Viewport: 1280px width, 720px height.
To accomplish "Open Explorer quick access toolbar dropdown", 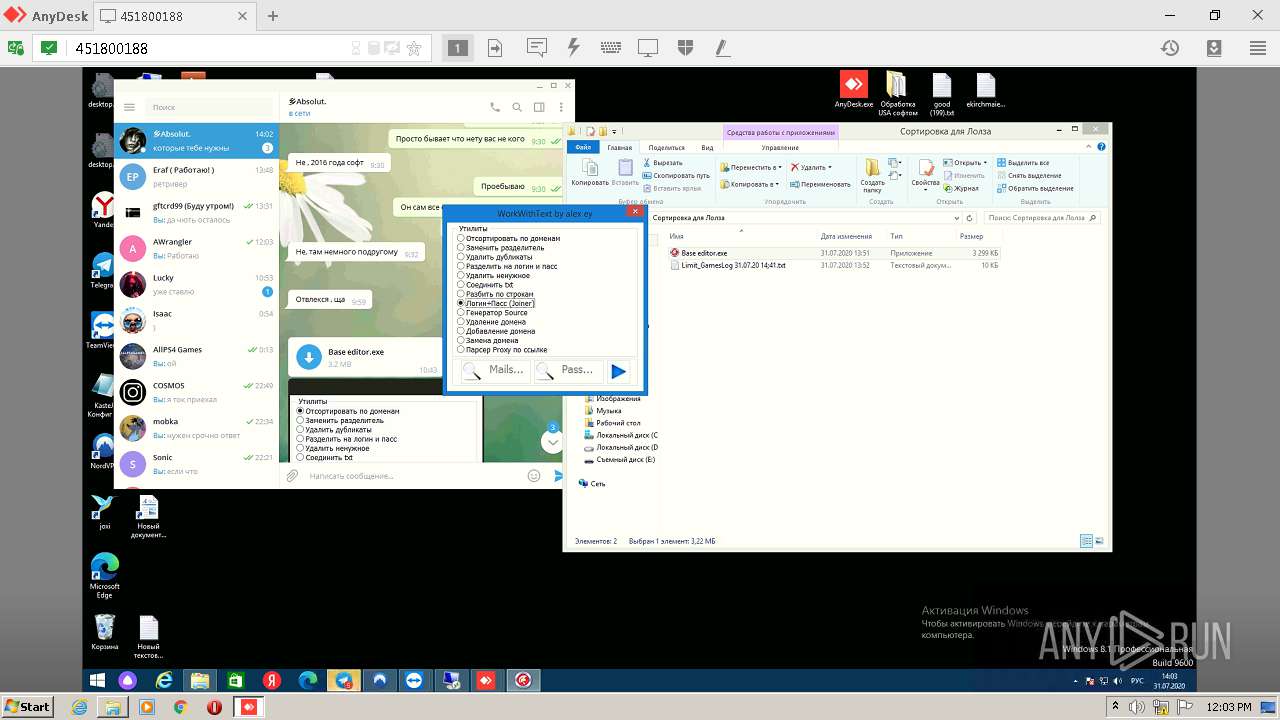I will pos(614,131).
